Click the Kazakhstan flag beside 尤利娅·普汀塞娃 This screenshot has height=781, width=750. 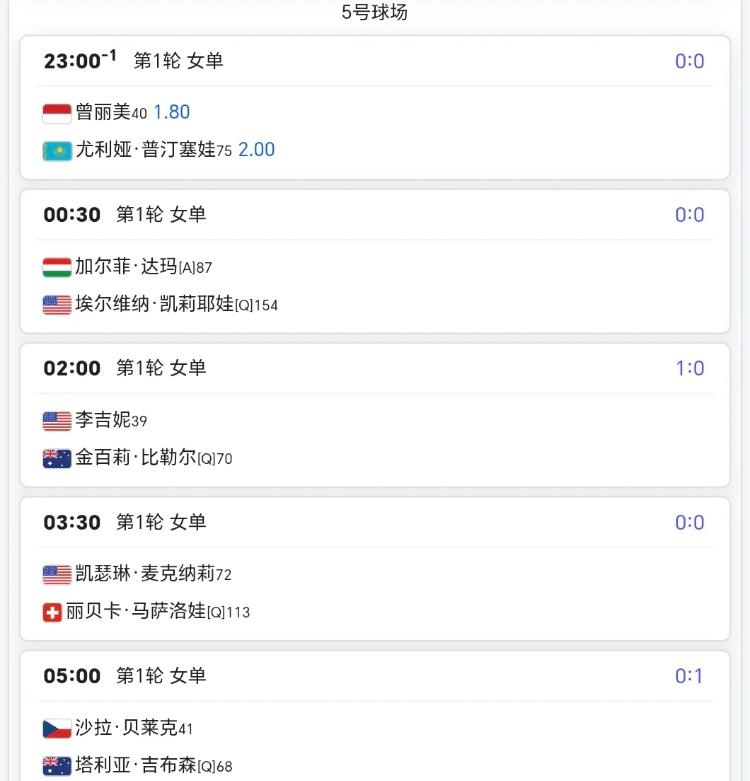pos(57,151)
